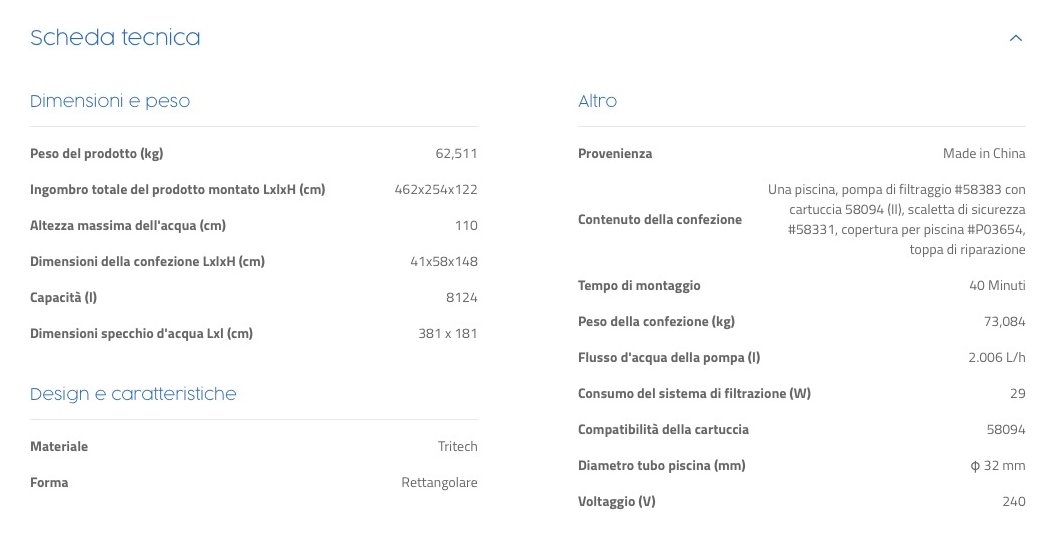Click the Scheda tecnica heading

click(x=115, y=39)
